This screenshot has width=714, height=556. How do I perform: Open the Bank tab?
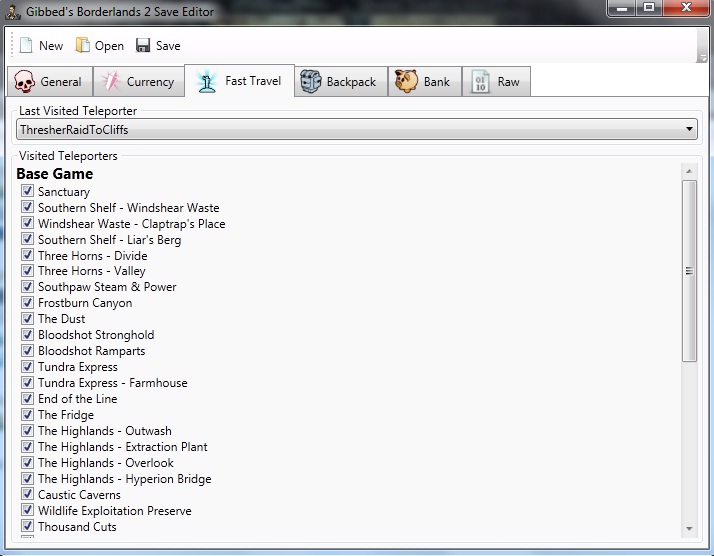pos(425,82)
